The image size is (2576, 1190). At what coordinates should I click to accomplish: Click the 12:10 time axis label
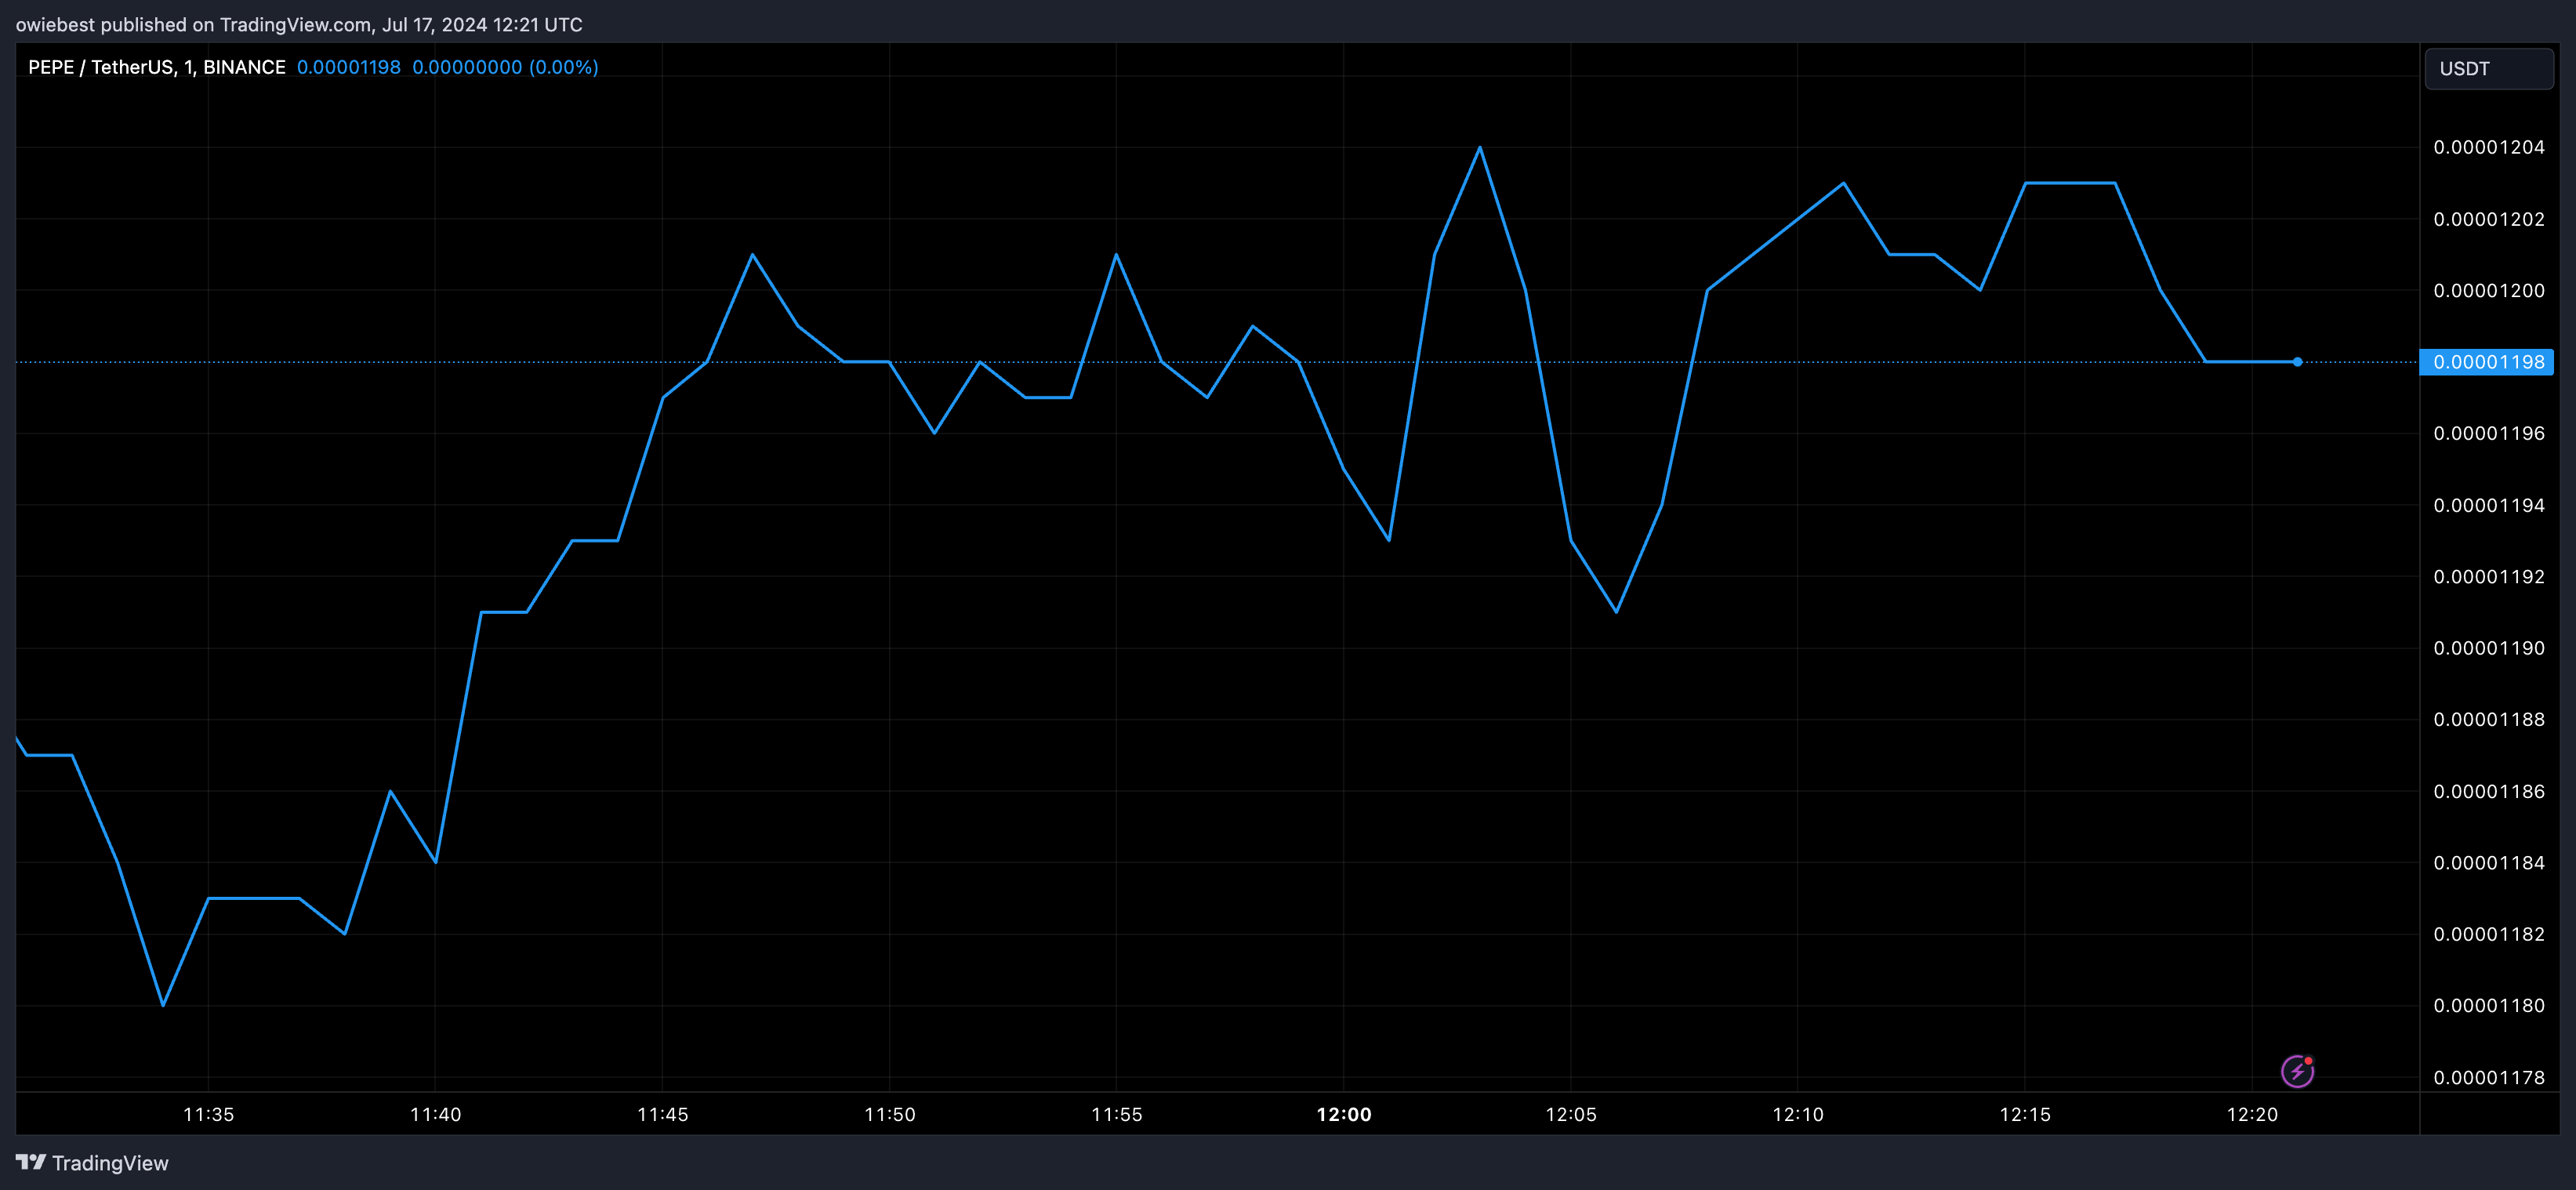click(x=1797, y=1114)
